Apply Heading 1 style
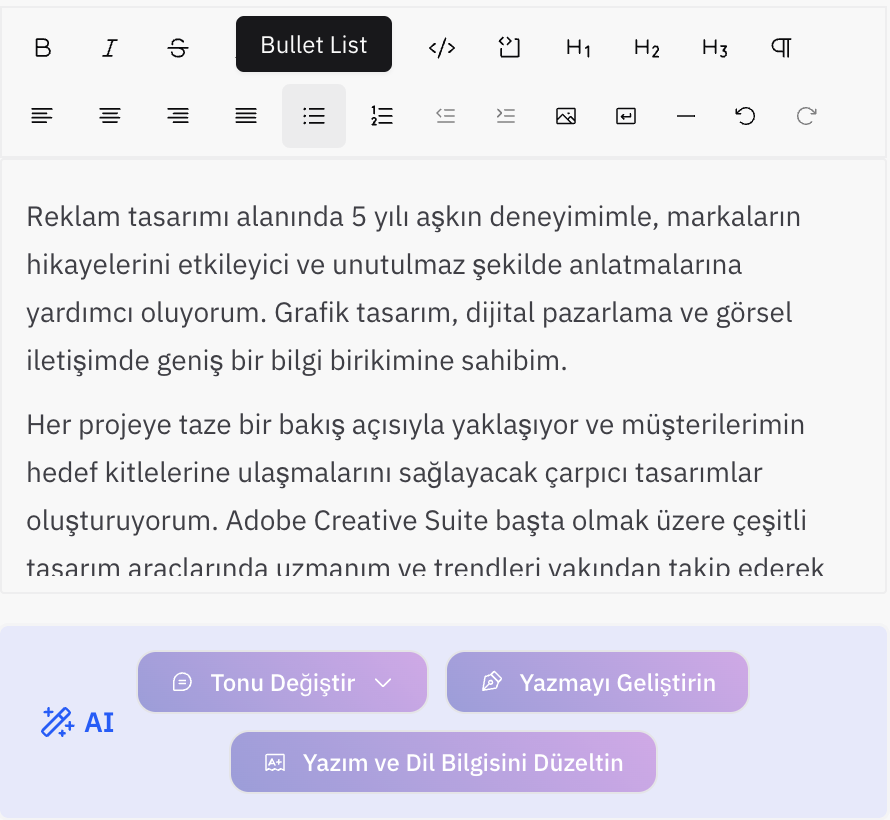This screenshot has height=820, width=890. (x=578, y=47)
